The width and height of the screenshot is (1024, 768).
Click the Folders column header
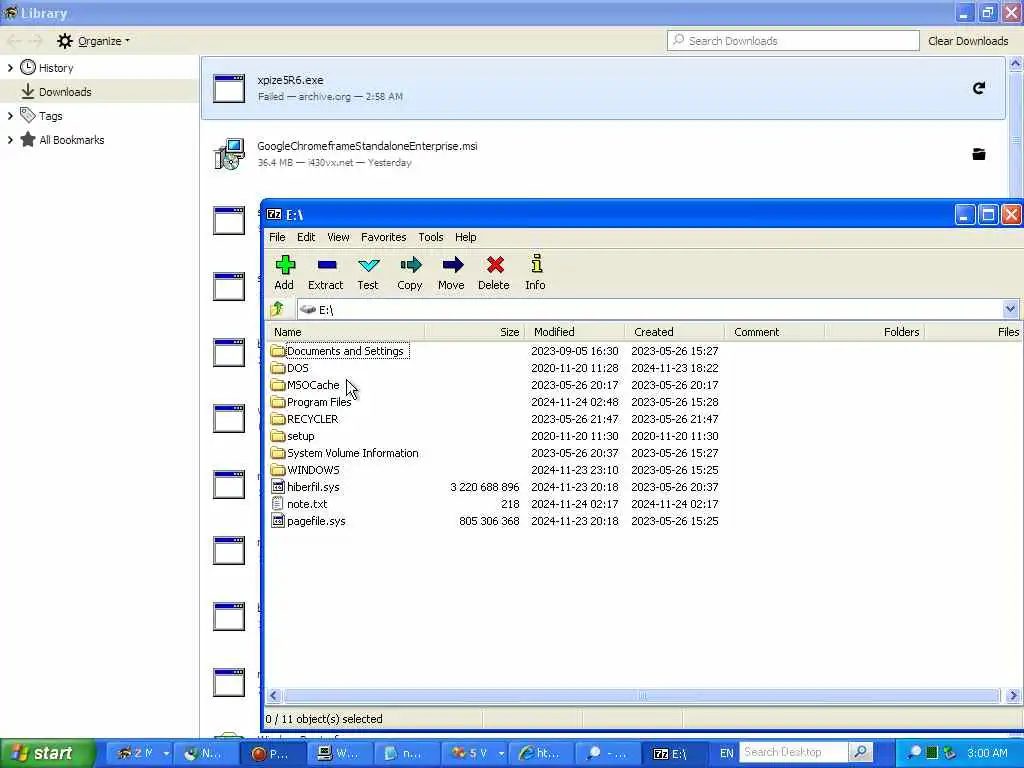point(874,332)
